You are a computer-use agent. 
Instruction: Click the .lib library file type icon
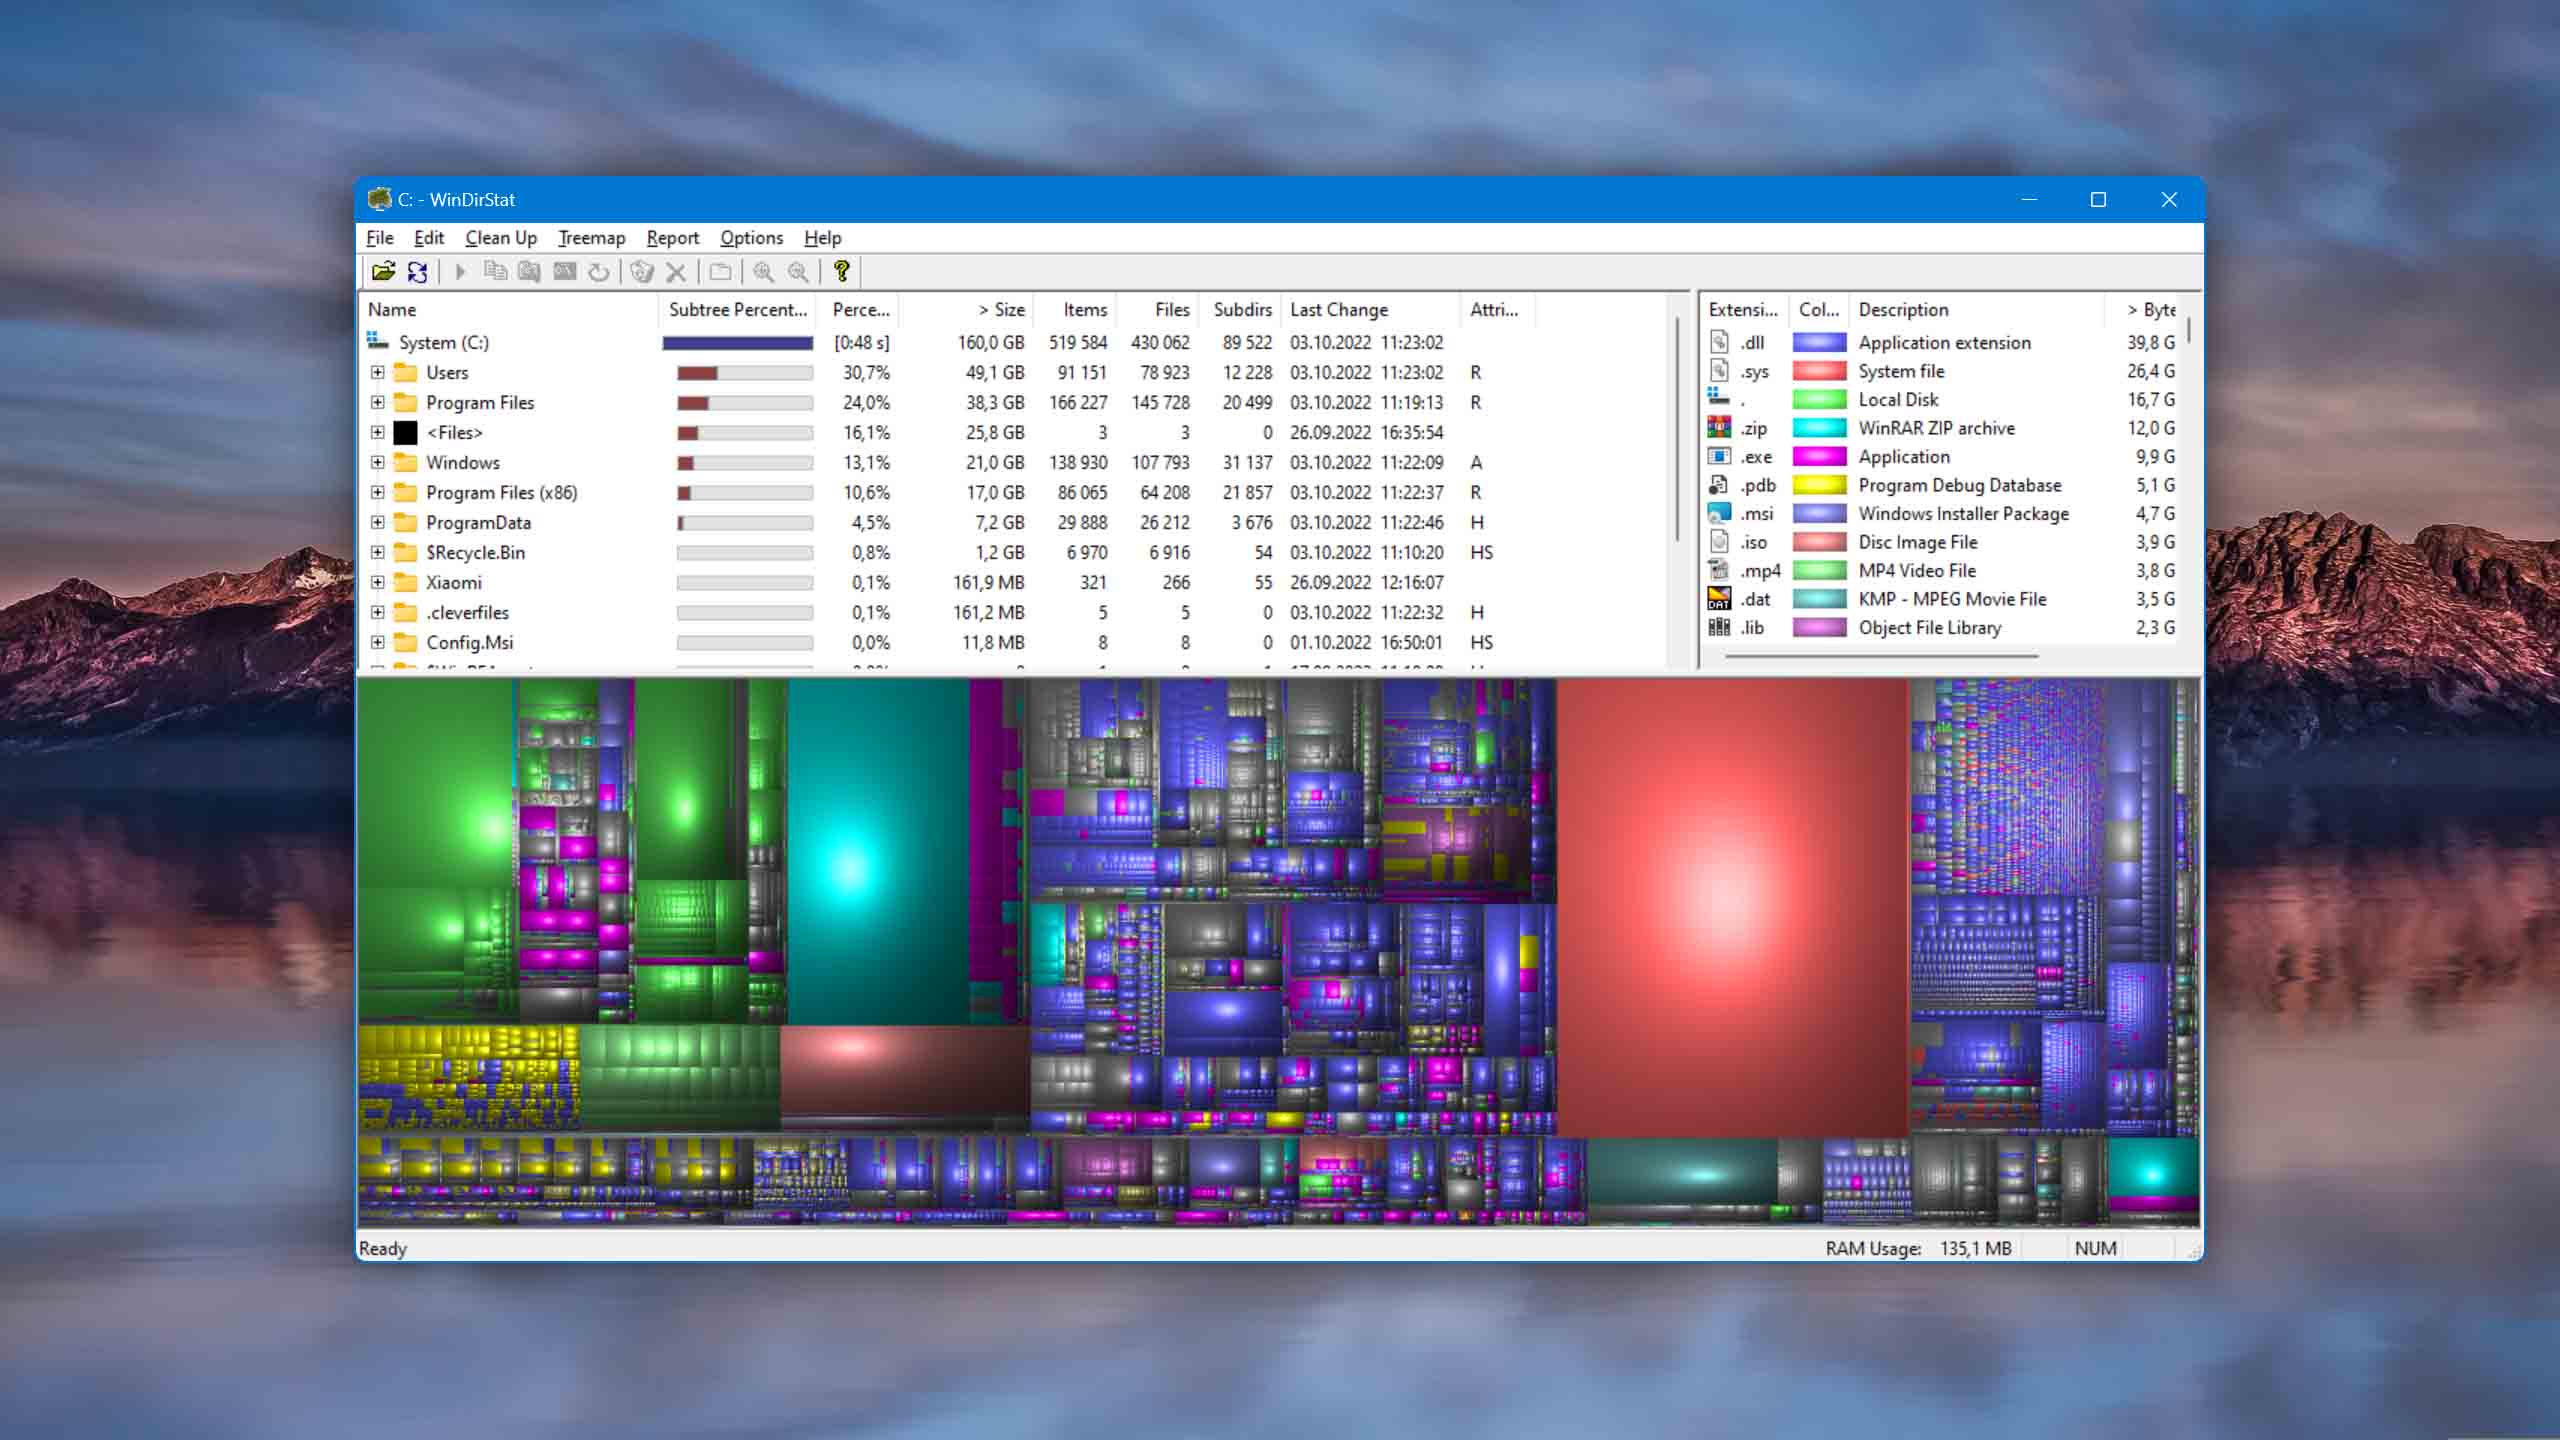click(1719, 627)
